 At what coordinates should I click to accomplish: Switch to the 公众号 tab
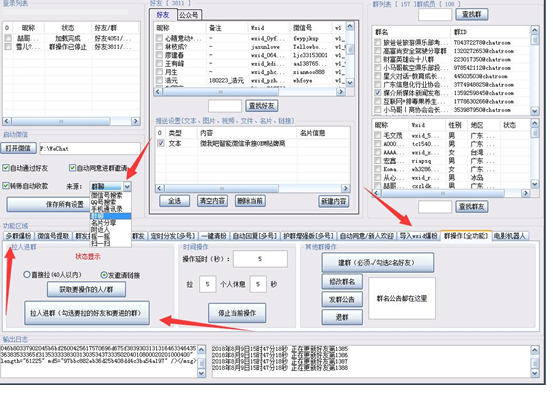(x=189, y=15)
